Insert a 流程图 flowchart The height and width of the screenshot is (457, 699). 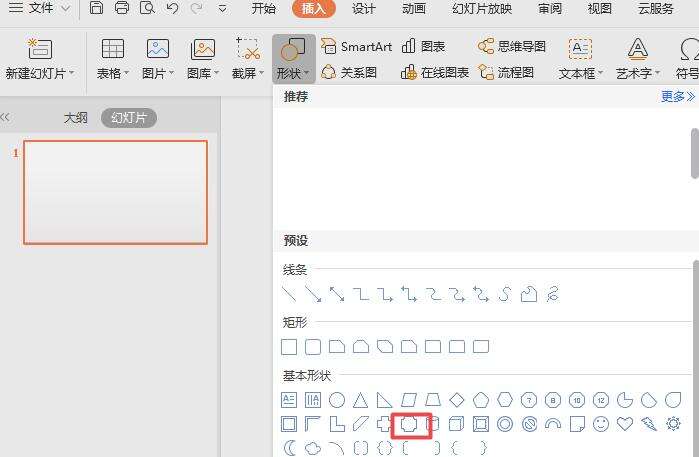[x=506, y=72]
